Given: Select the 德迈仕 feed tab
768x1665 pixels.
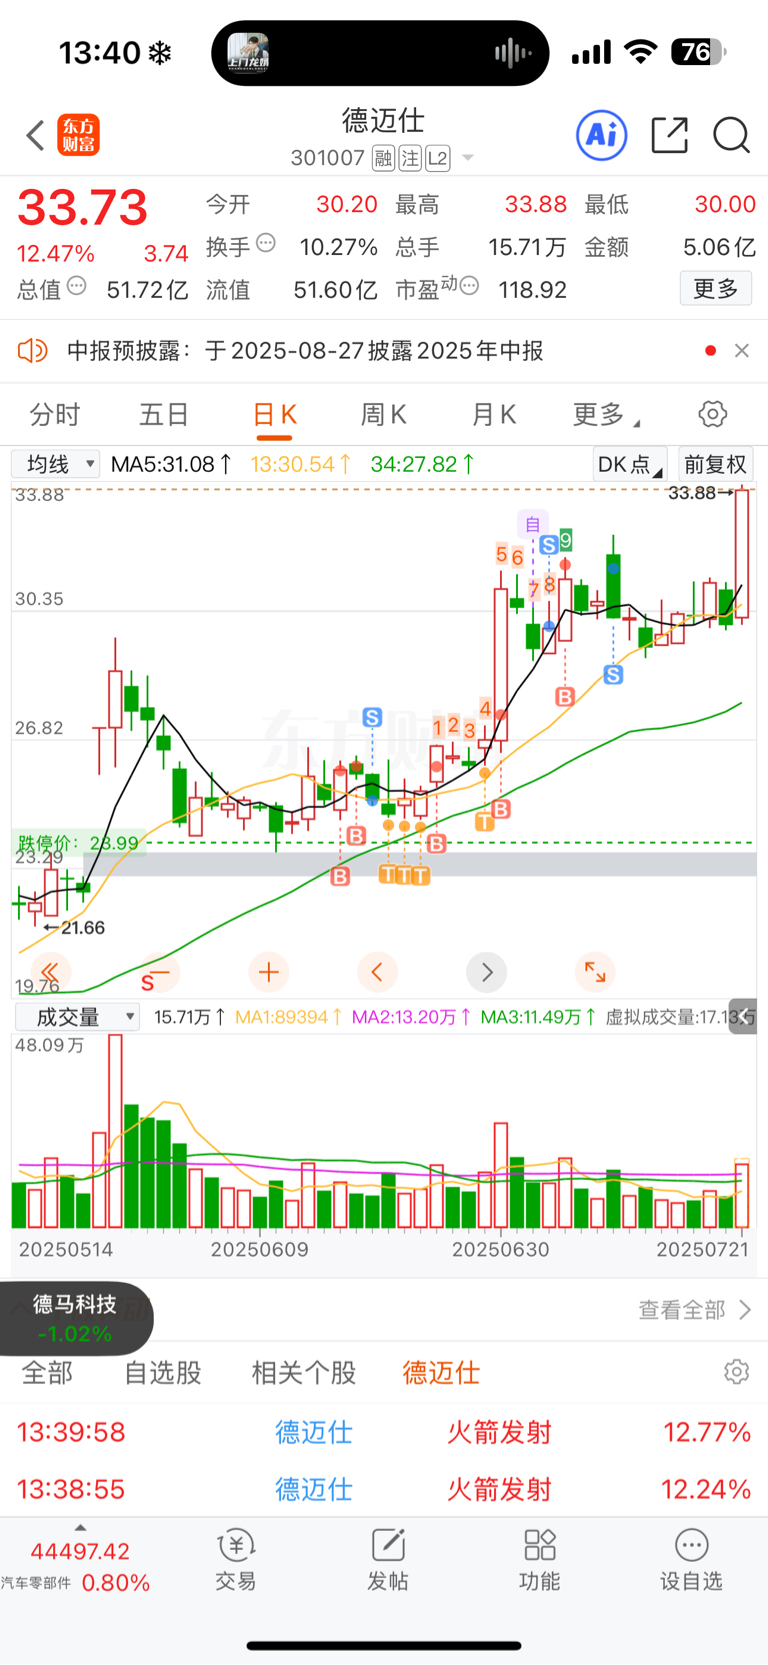Looking at the screenshot, I should click(x=441, y=1372).
